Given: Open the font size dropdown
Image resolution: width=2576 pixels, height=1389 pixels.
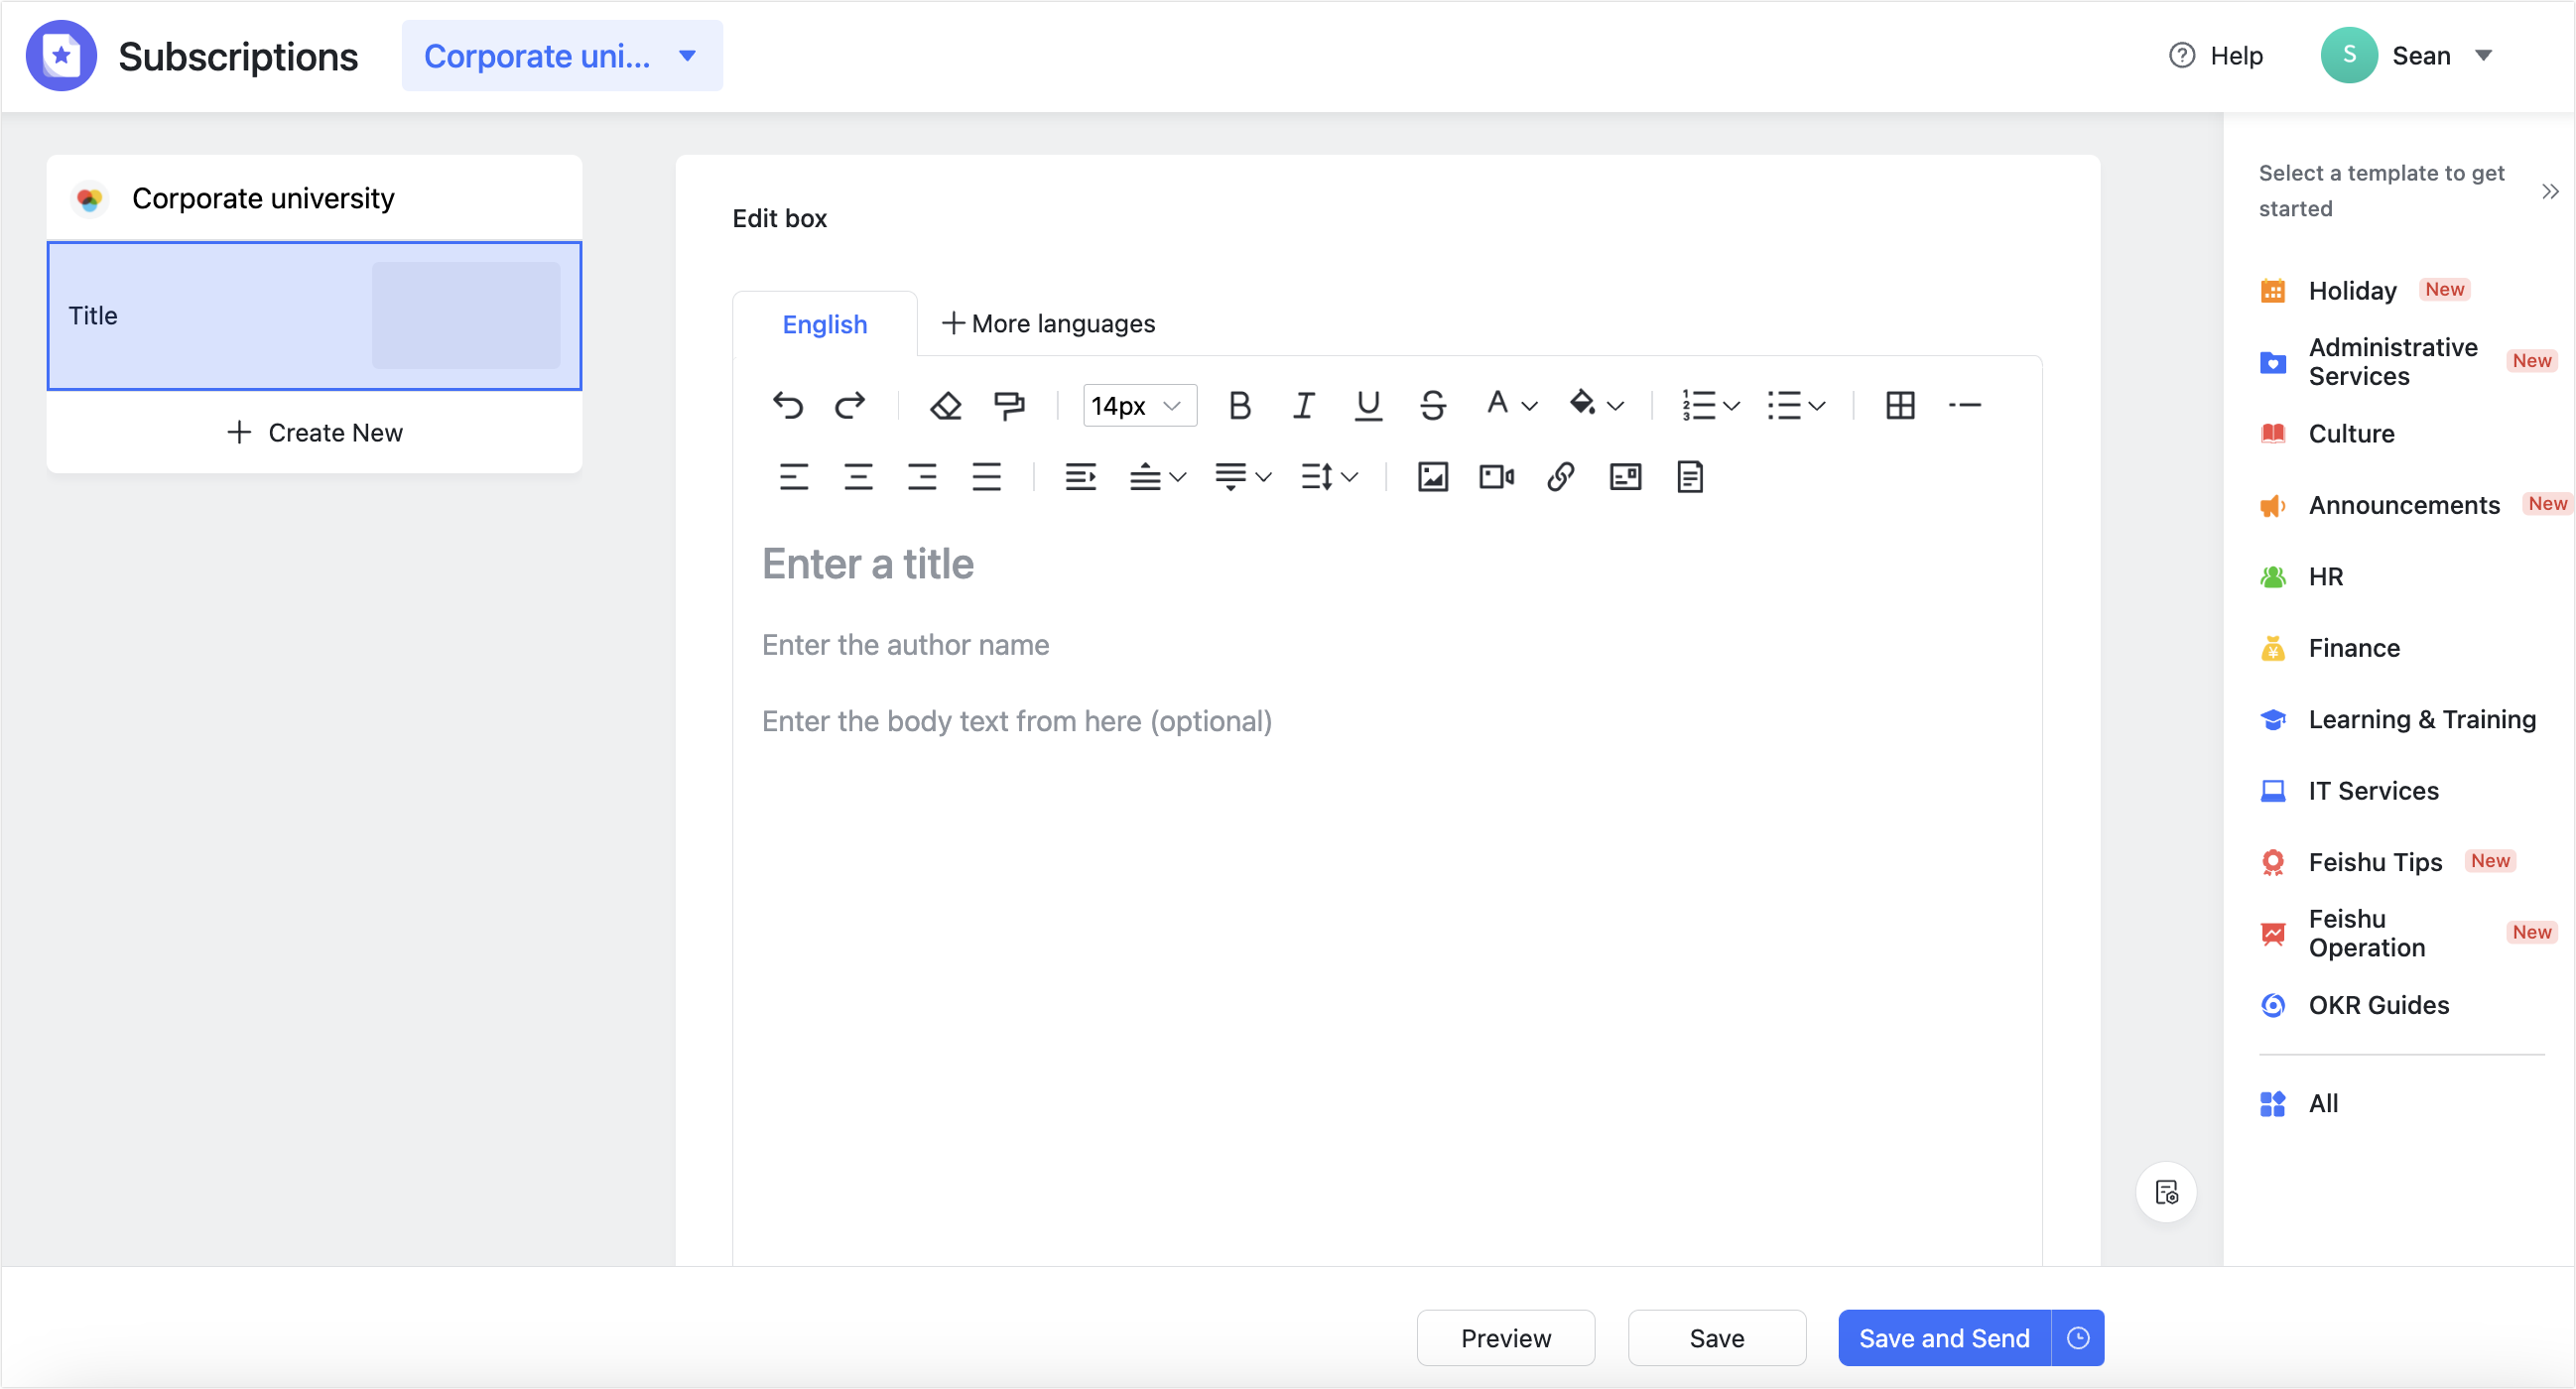Looking at the screenshot, I should [x=1138, y=405].
